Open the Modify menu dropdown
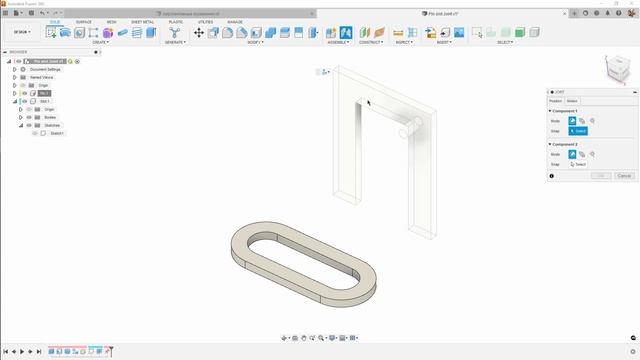The height and width of the screenshot is (360, 640). (x=256, y=42)
